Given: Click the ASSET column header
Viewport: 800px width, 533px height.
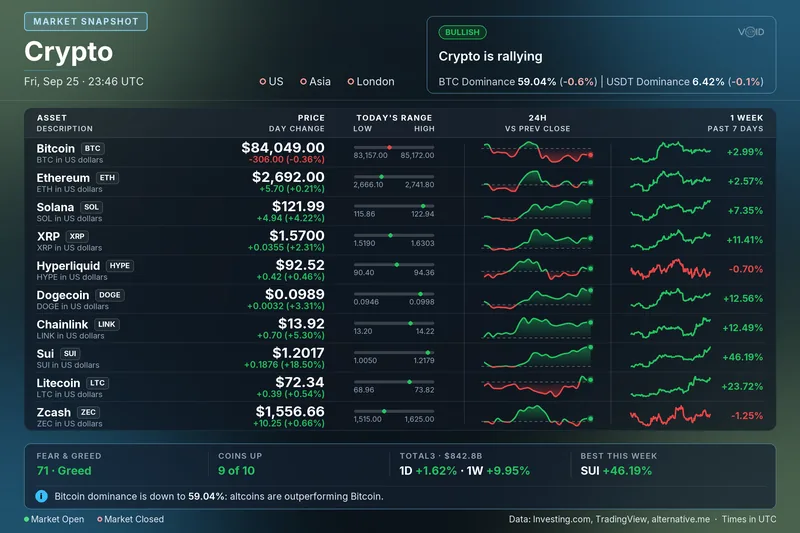Looking at the screenshot, I should point(52,118).
